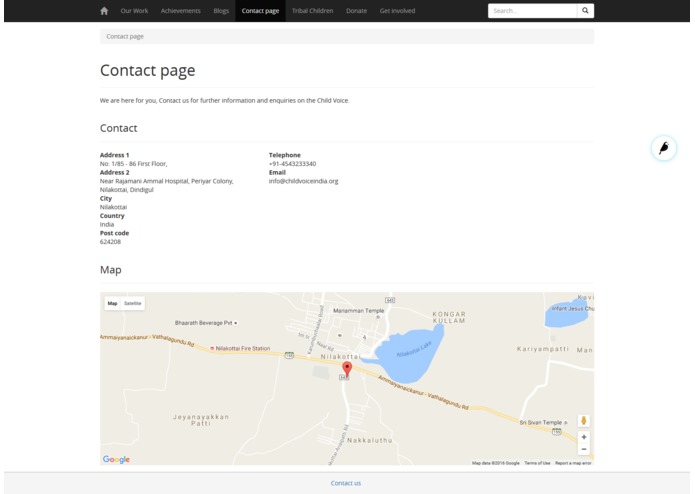Image resolution: width=695 pixels, height=494 pixels.
Task: Open the Contact page menu item
Action: point(260,11)
